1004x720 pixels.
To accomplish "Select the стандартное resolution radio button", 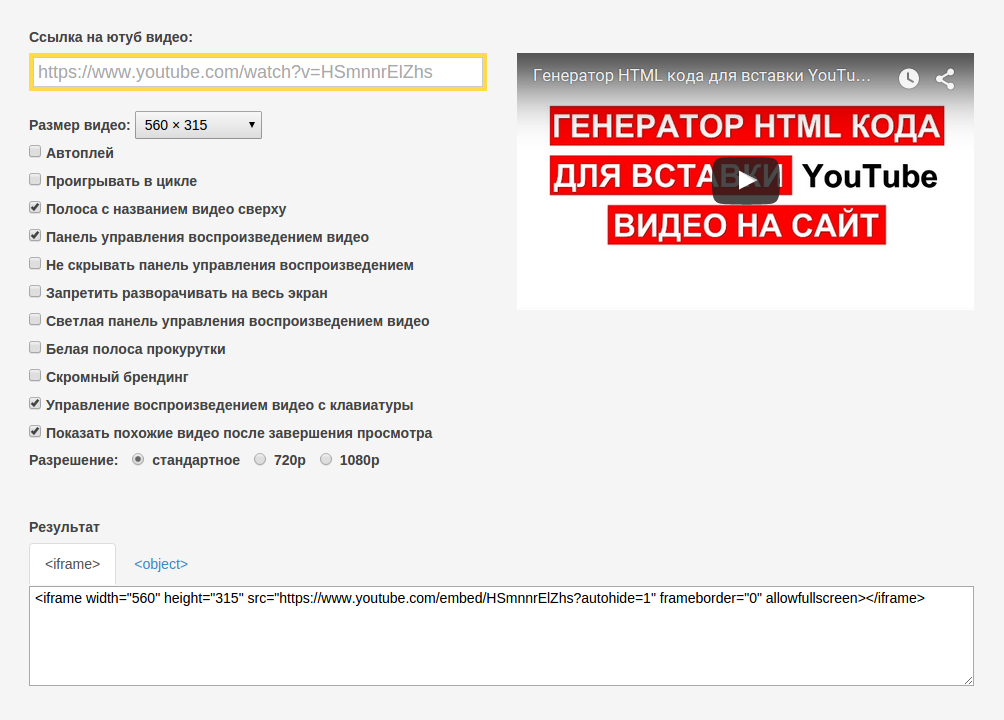I will click(138, 459).
